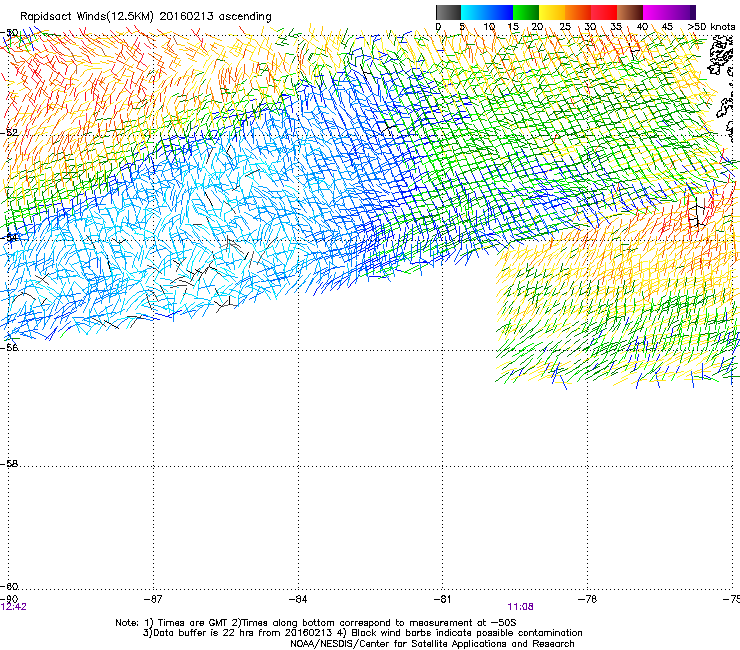Viewport: 740px width, 650px height.
Task: Click the latitude label '-58'
Action: [9, 464]
